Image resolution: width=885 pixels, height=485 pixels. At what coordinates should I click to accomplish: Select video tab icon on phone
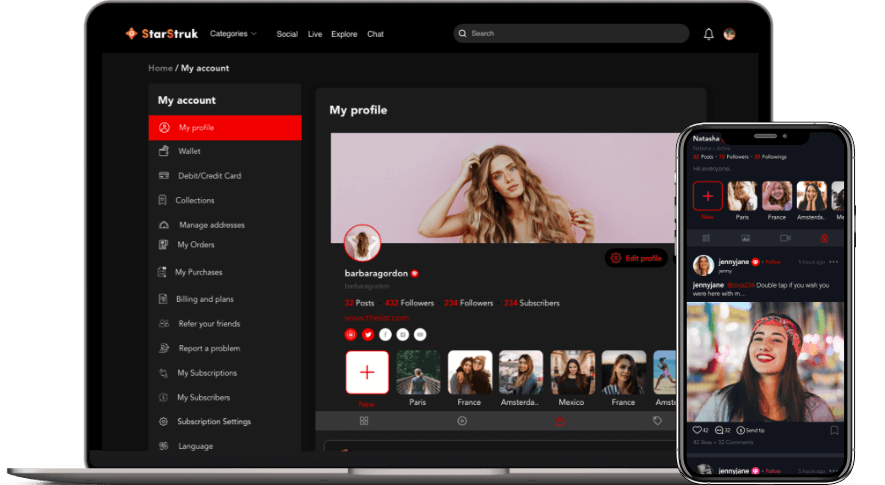785,238
